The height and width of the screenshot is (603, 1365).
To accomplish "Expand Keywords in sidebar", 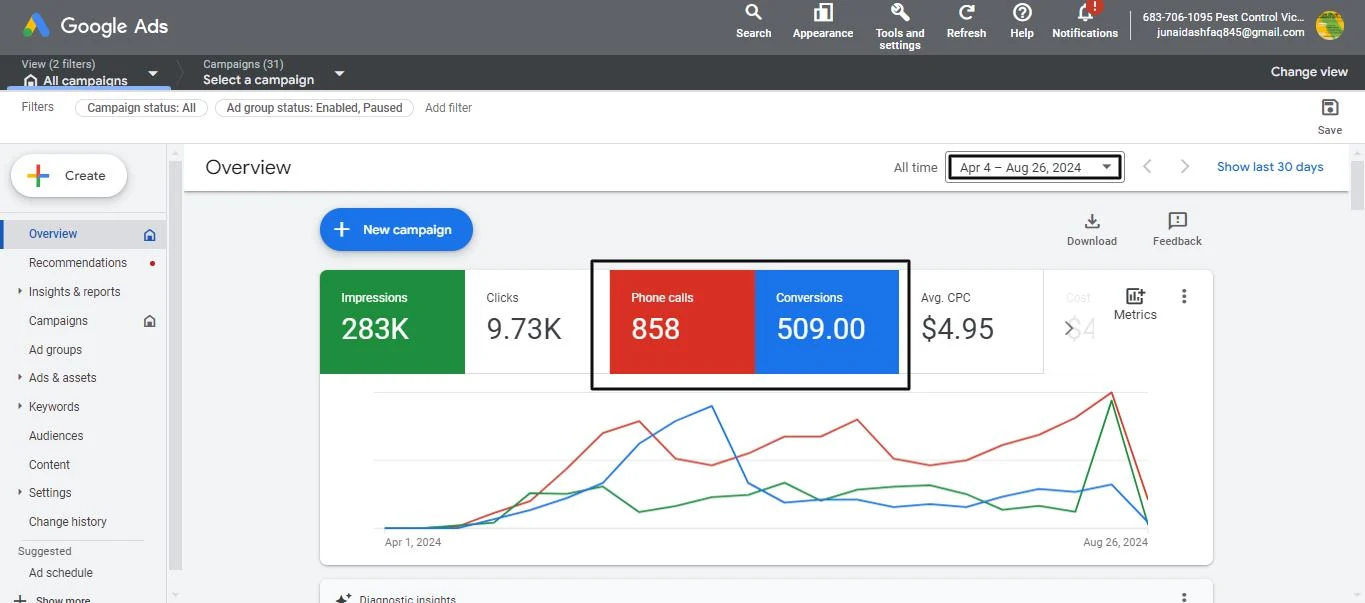I will tap(20, 407).
